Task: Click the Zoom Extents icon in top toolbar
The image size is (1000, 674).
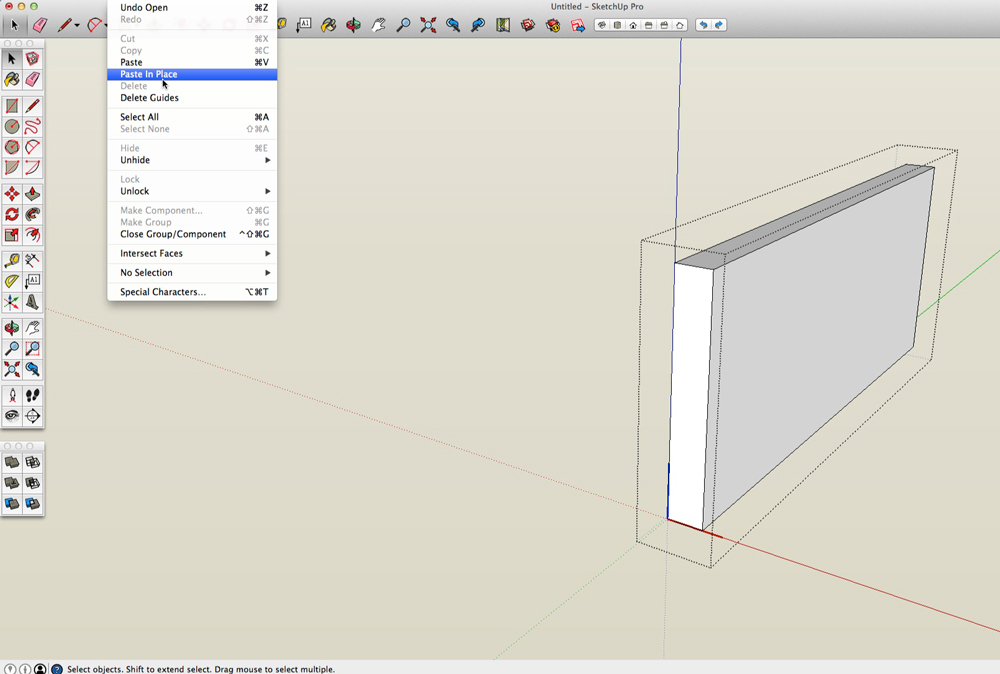Action: (x=428, y=25)
